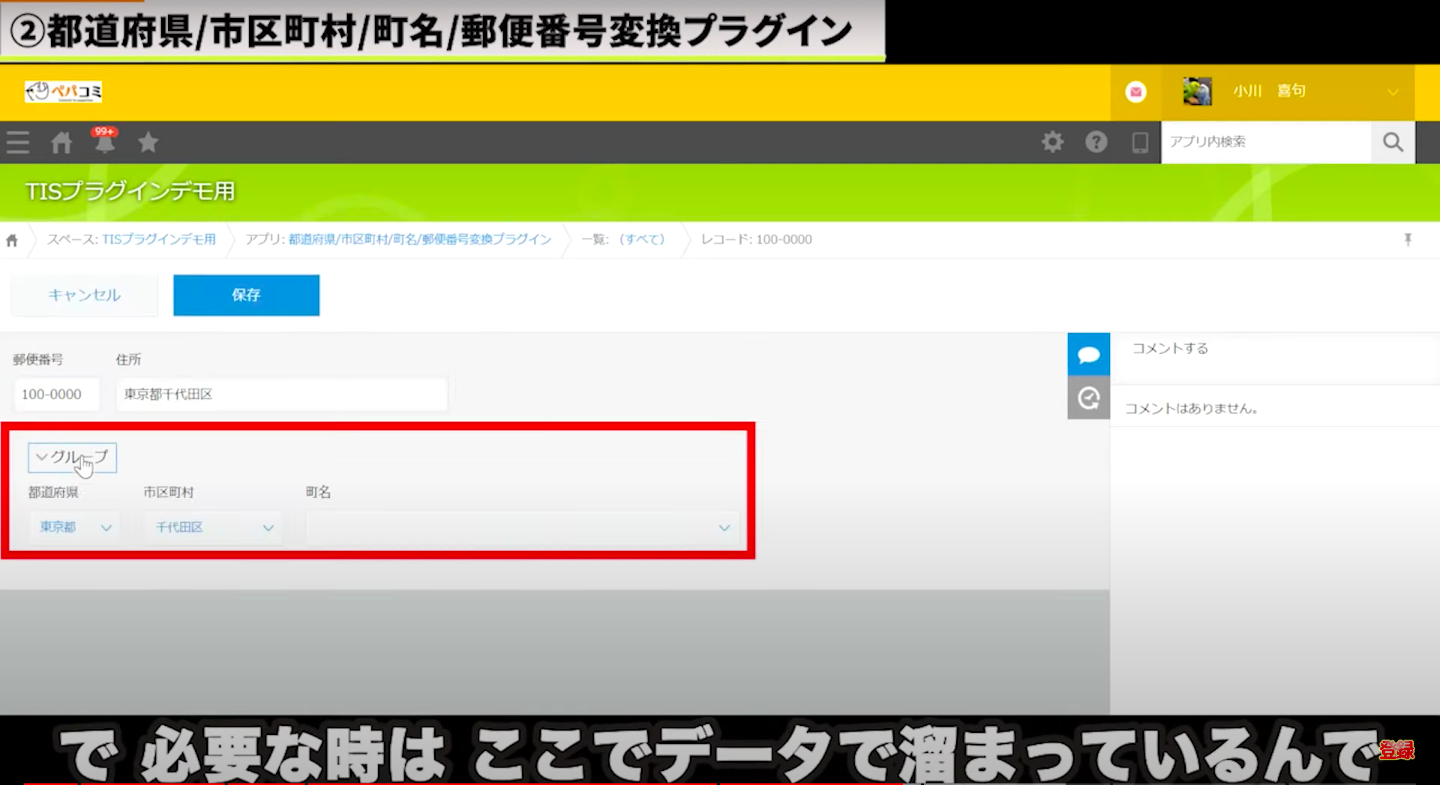Go to the kintone home icon

pyautogui.click(x=62, y=143)
